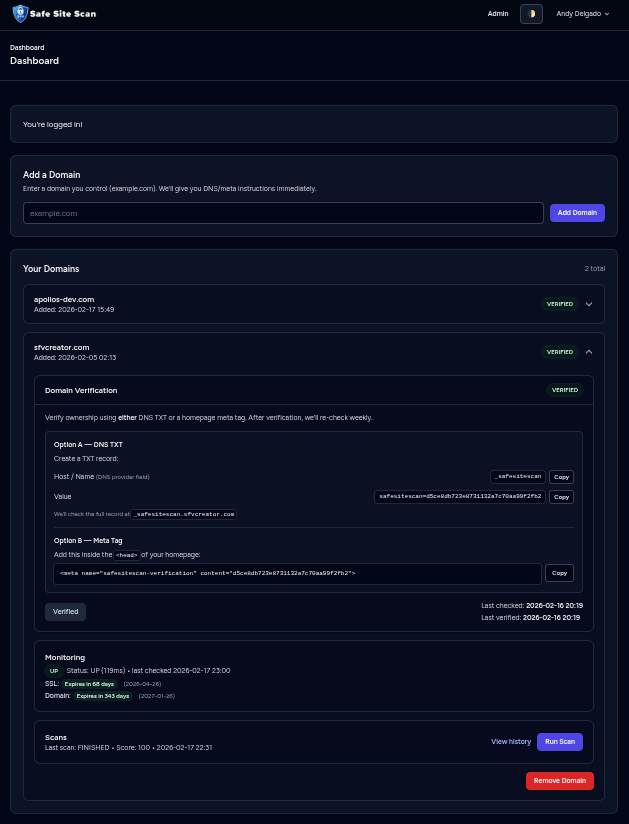Open View history for scans
Screen dimensions: 629x824
(x=511, y=741)
